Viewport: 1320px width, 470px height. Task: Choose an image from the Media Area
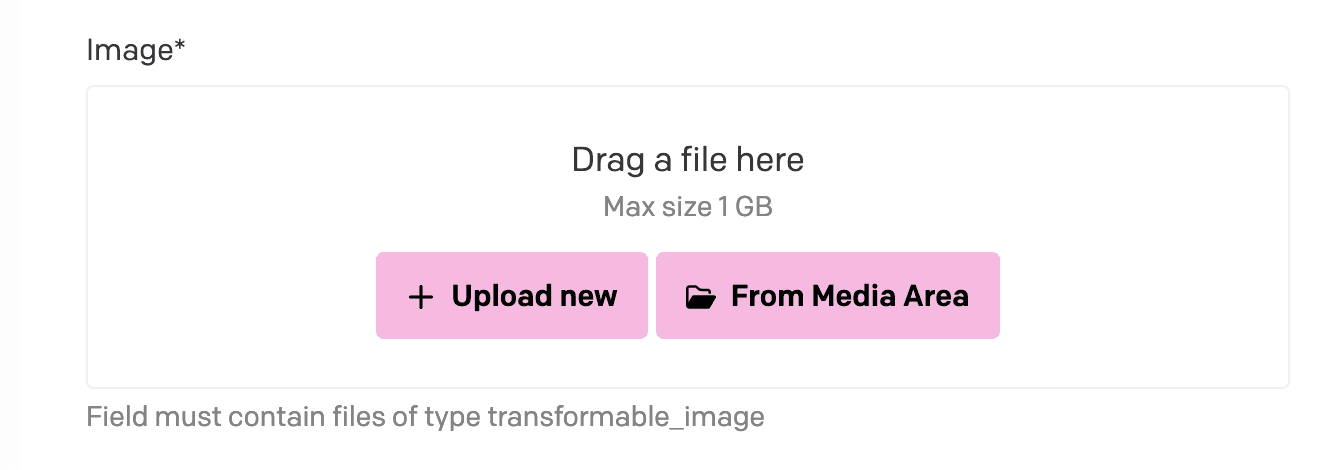click(x=828, y=296)
